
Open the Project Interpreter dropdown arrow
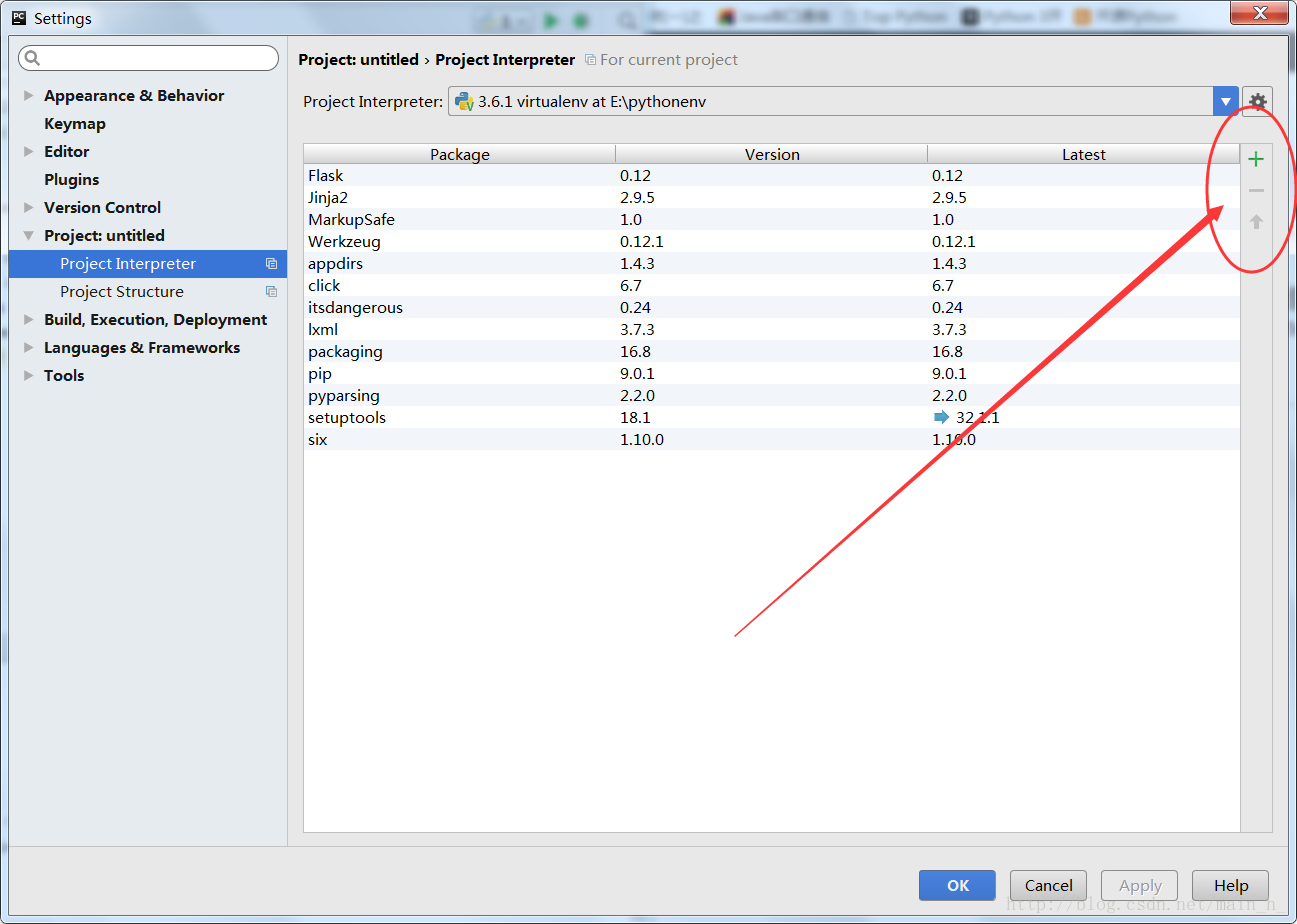pos(1226,101)
